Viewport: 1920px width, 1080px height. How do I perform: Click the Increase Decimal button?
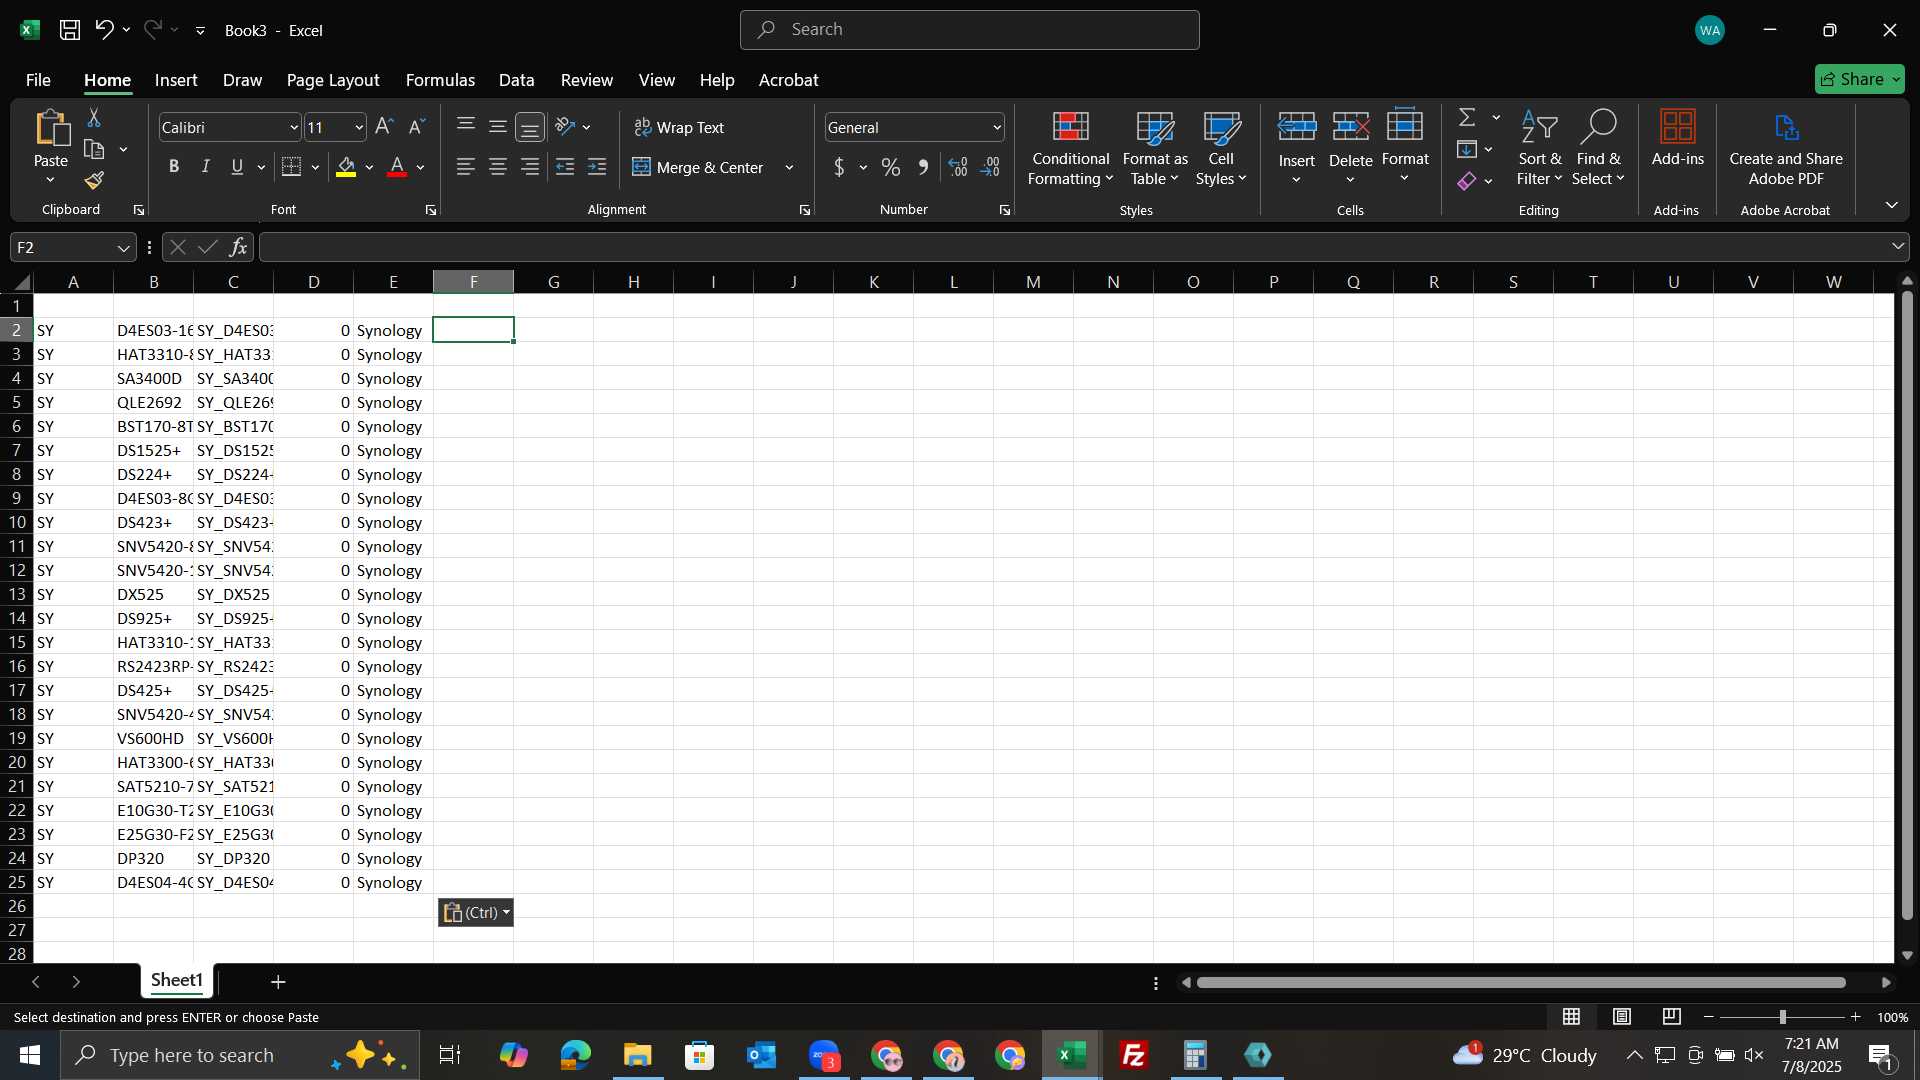(x=958, y=167)
